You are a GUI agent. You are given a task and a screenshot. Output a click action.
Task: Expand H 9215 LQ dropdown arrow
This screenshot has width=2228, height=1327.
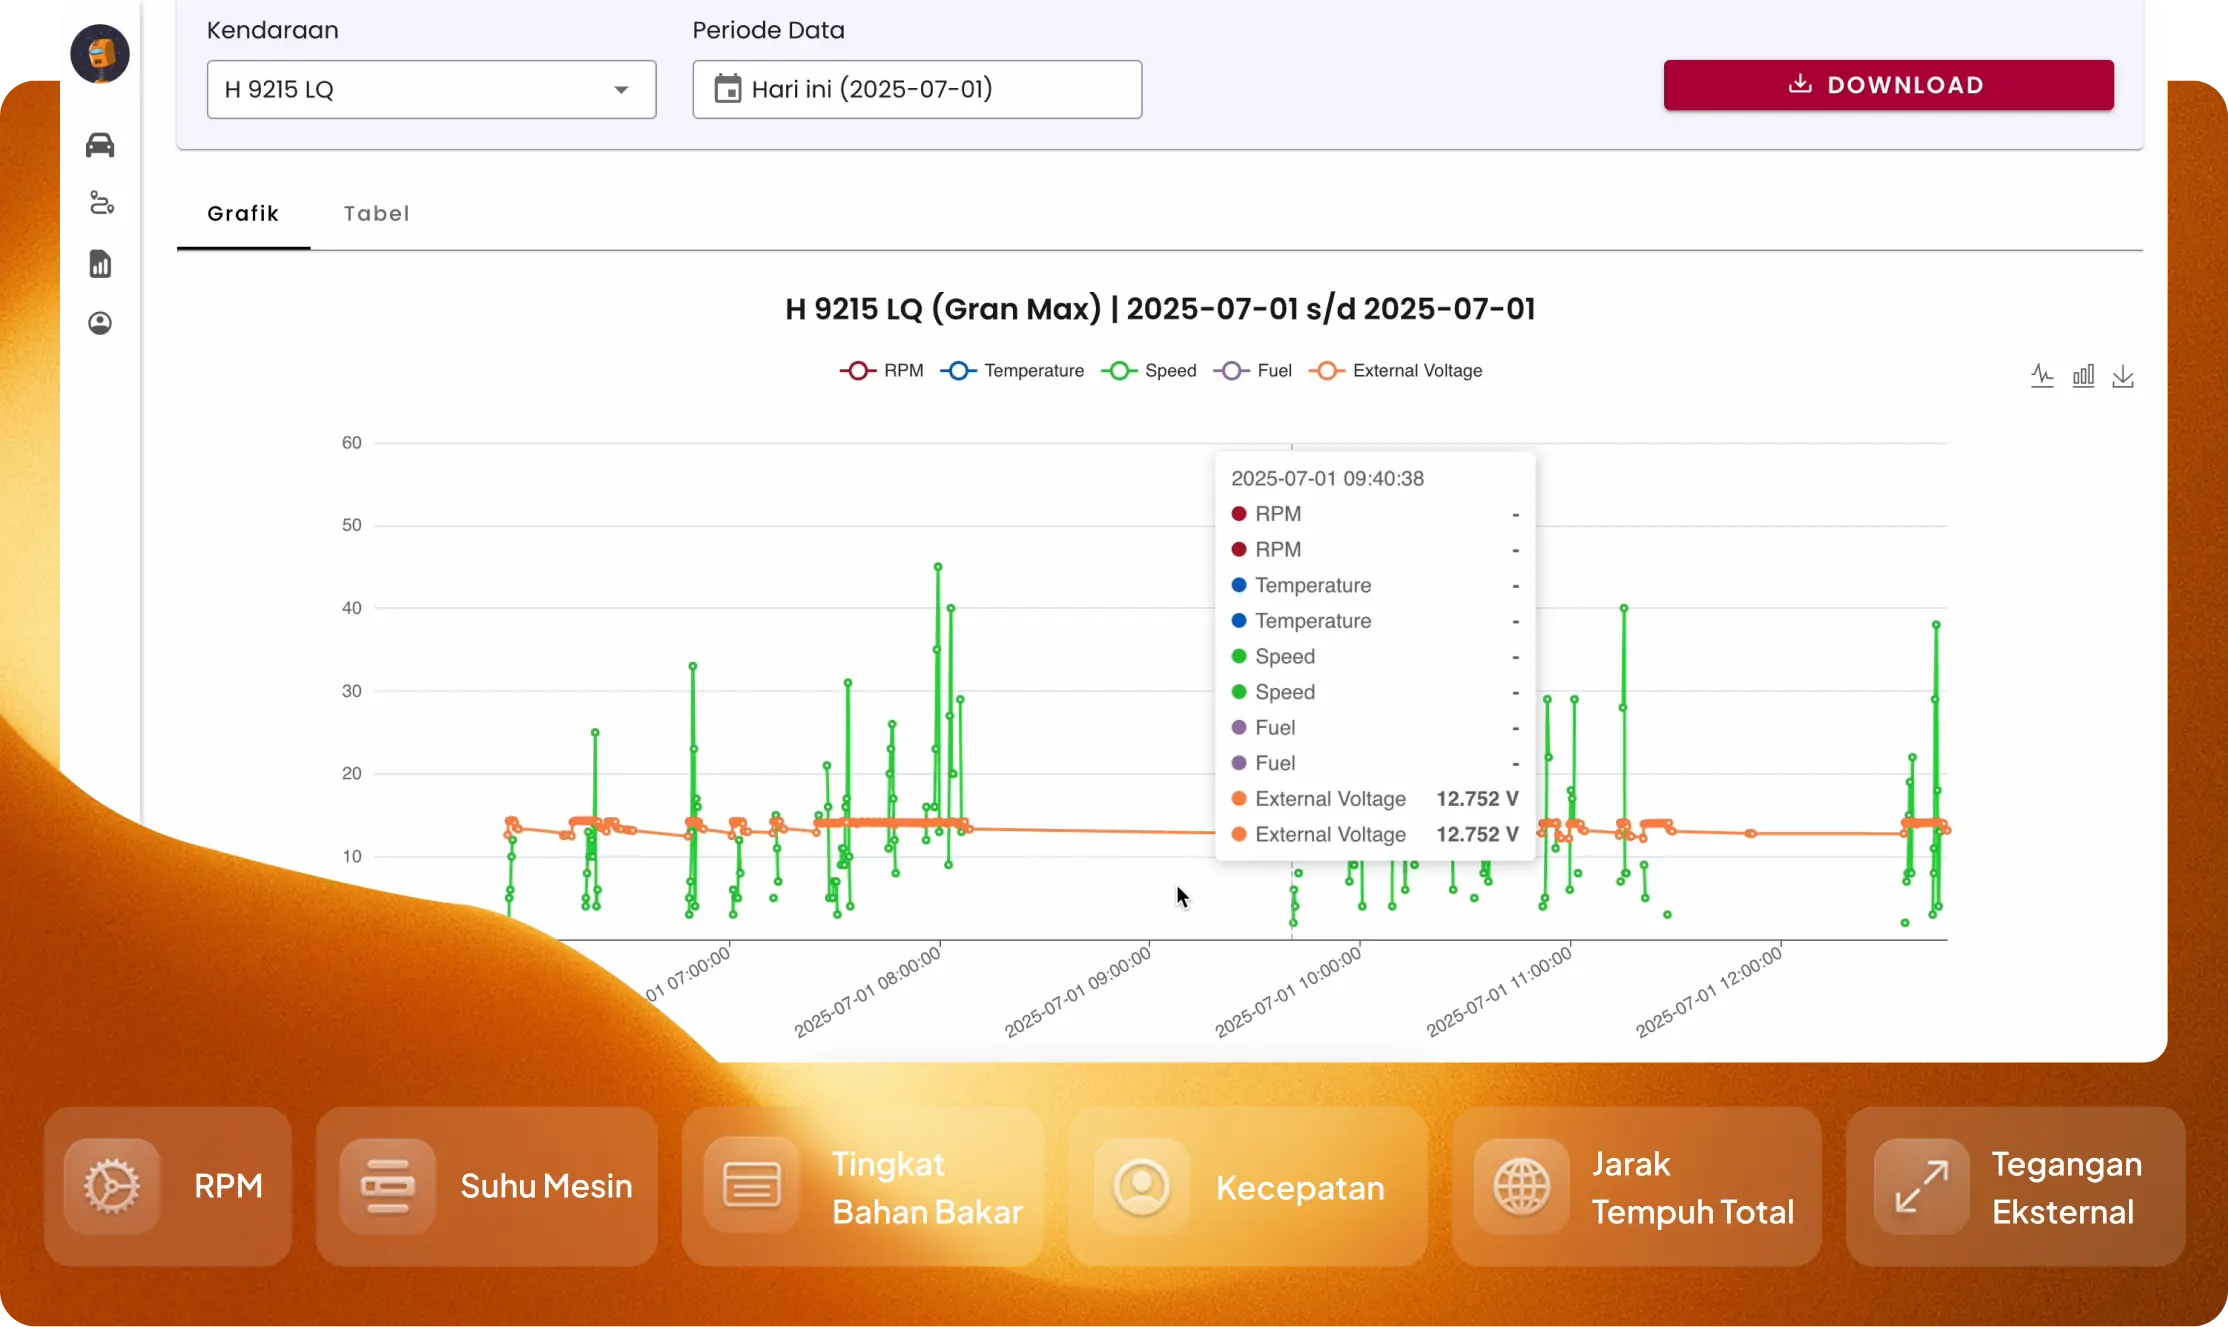click(622, 89)
